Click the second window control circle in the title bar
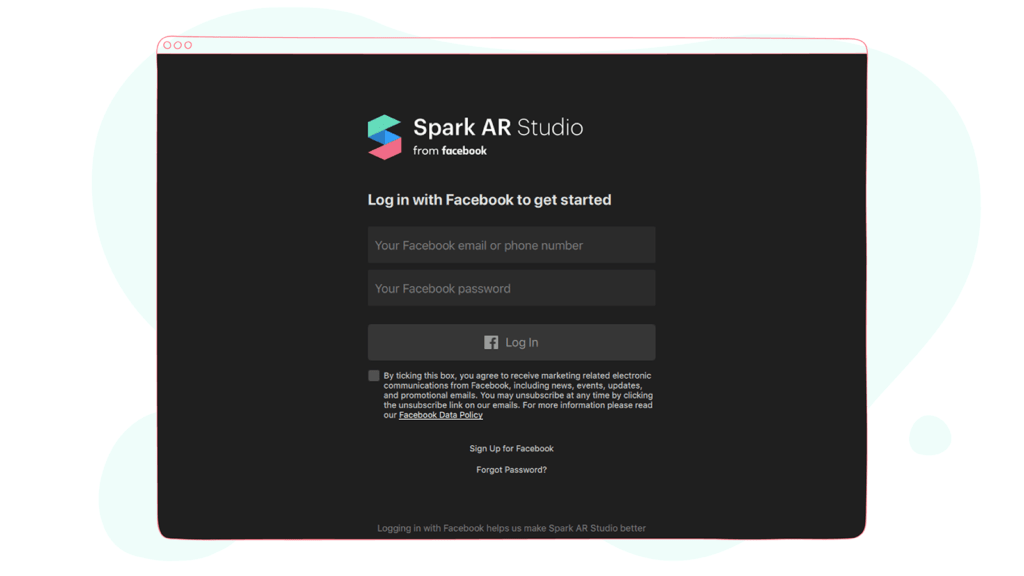1024x576 pixels. coord(178,45)
